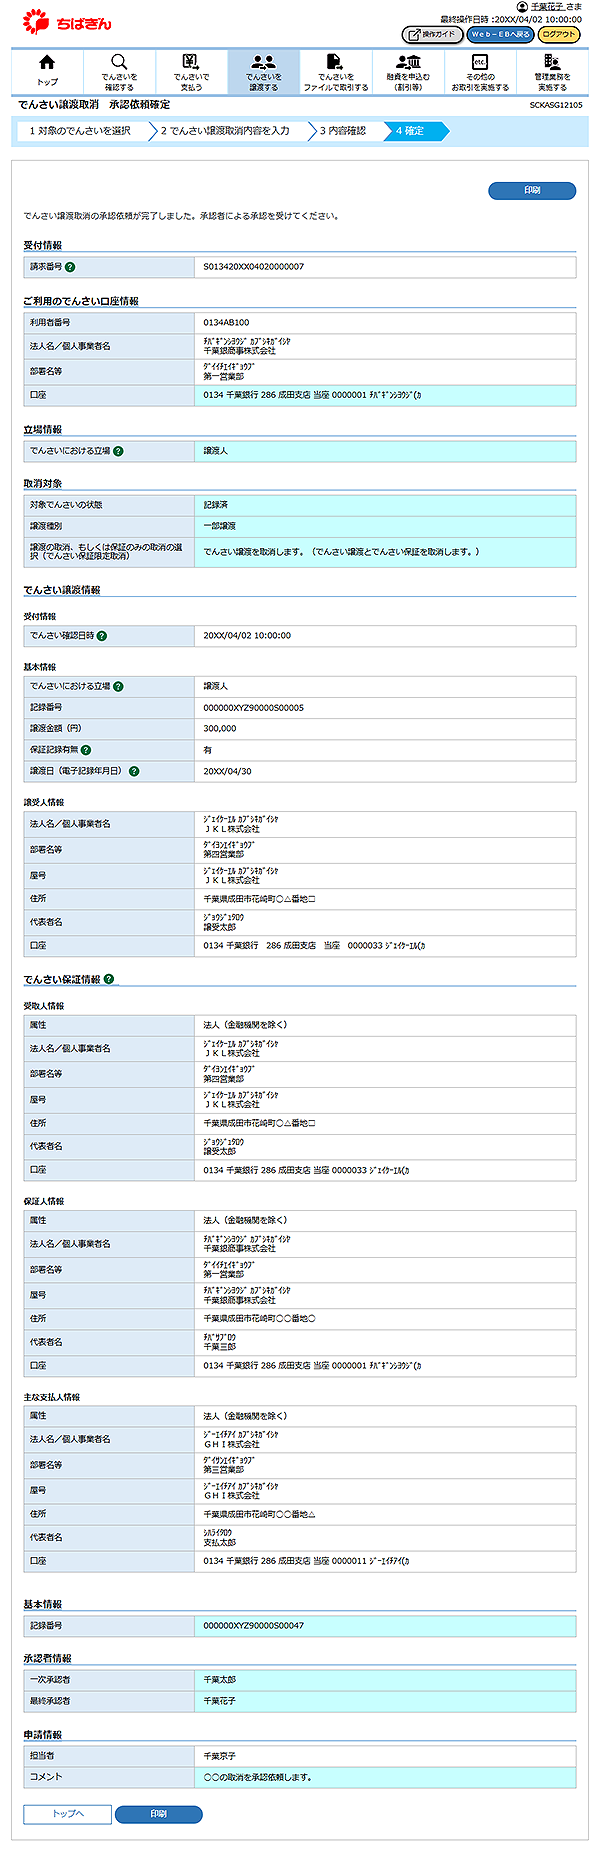Click the 保証人情報 subsection heading
This screenshot has height=1852, width=600.
click(x=44, y=1202)
